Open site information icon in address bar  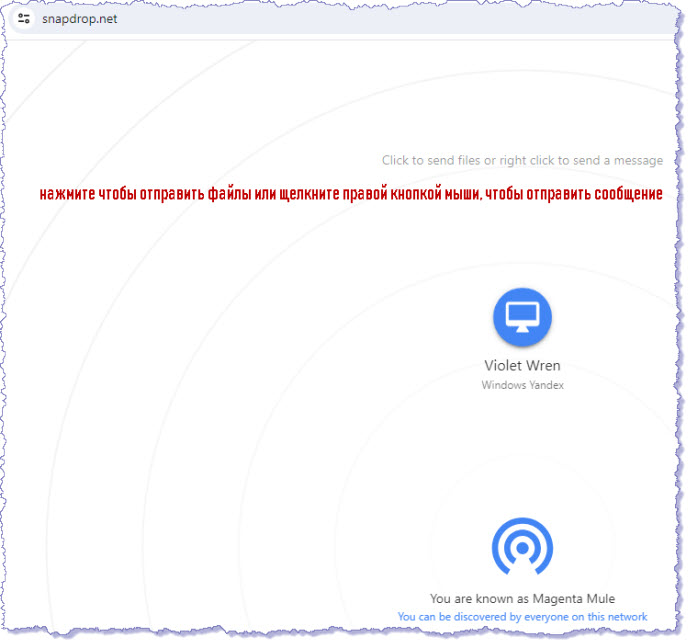pyautogui.click(x=24, y=19)
